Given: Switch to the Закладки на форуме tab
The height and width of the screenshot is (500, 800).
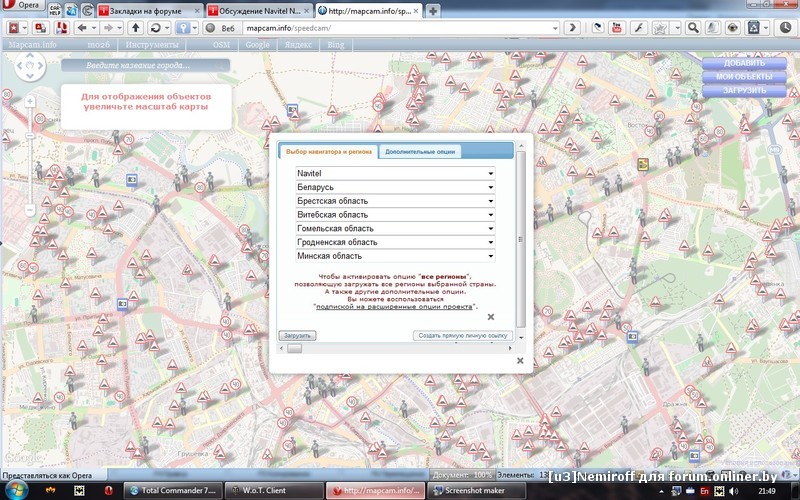Looking at the screenshot, I should (149, 11).
